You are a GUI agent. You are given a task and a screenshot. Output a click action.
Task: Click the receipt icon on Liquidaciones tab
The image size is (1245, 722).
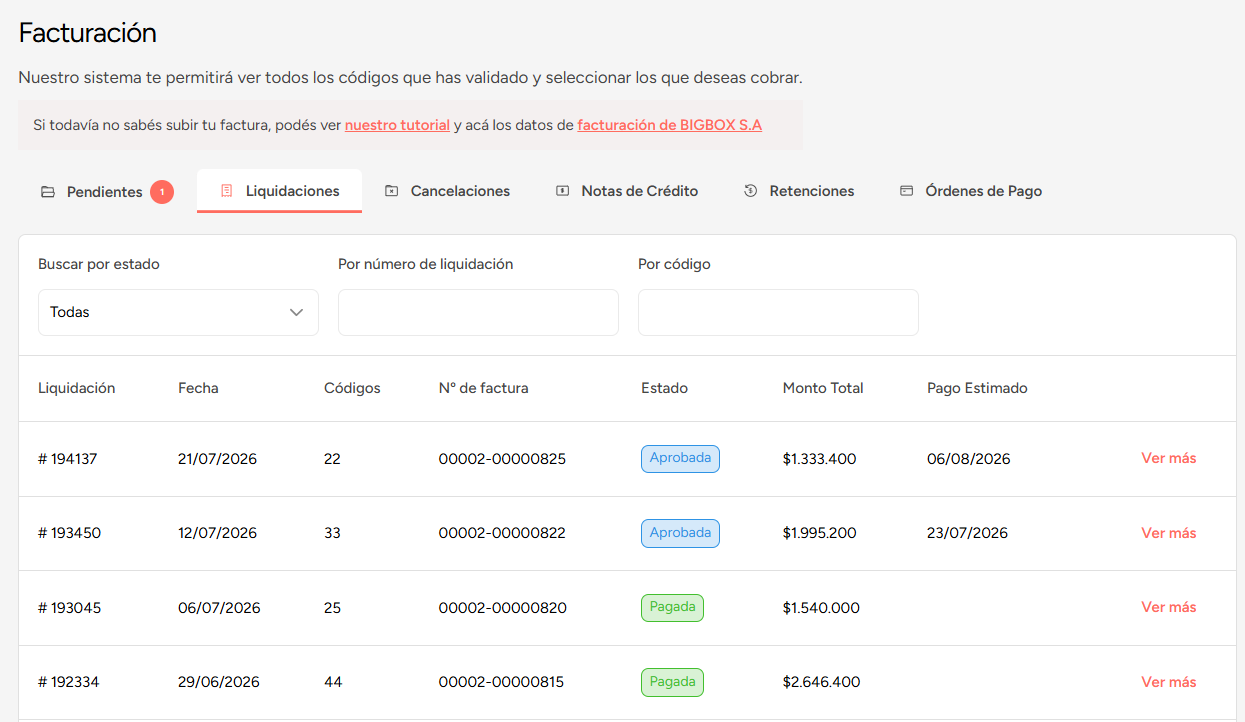(226, 190)
